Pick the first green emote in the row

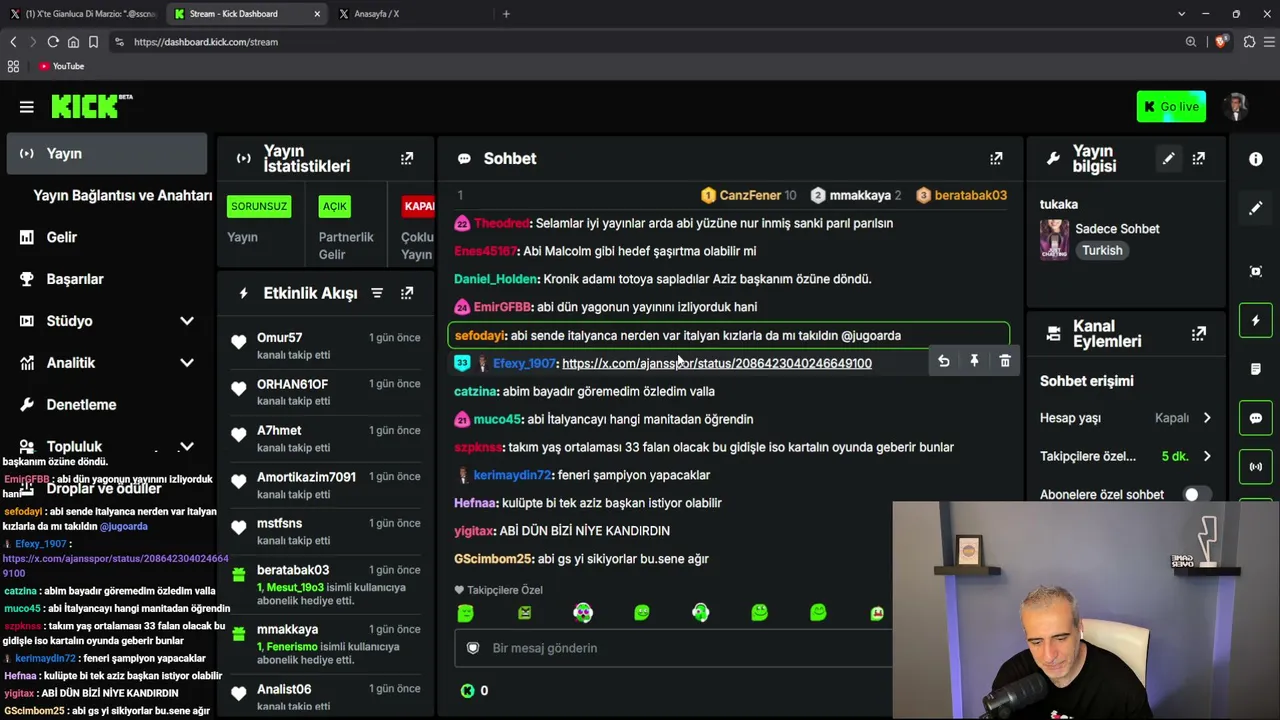tap(465, 613)
